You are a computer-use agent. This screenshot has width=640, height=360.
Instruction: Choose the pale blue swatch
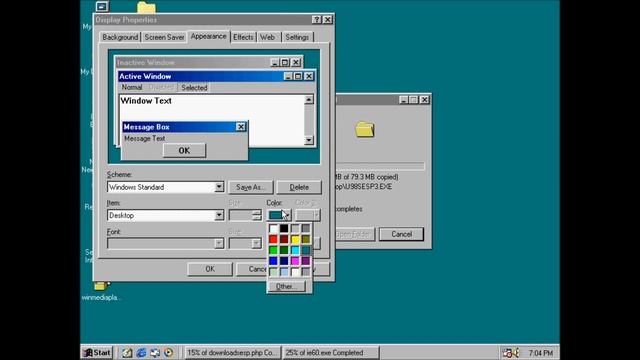[x=284, y=272]
